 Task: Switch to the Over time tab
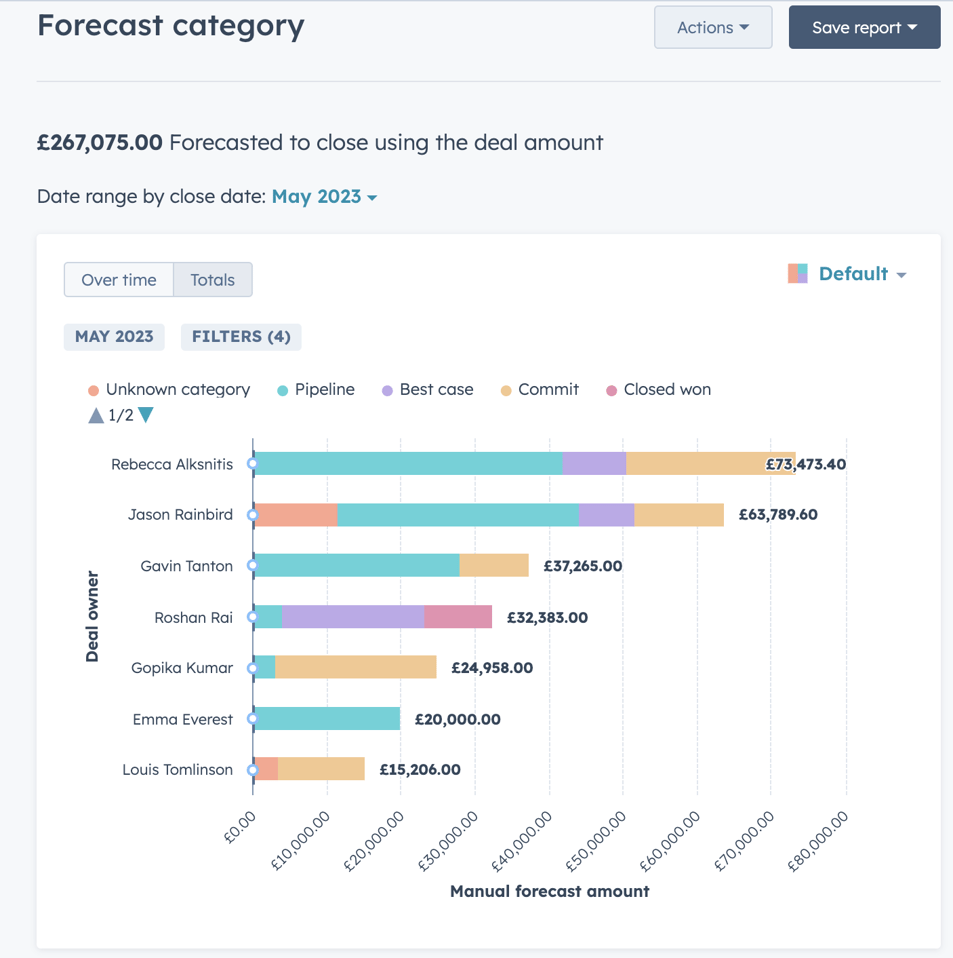[118, 280]
